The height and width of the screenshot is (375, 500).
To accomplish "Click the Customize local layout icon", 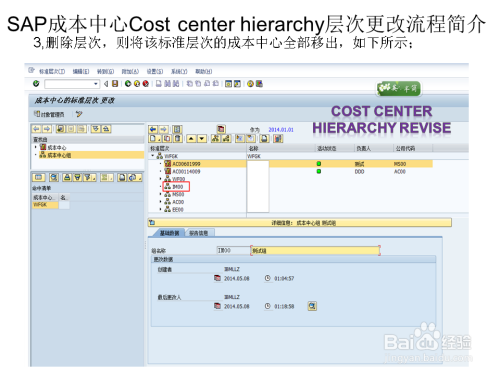I will click(x=259, y=84).
